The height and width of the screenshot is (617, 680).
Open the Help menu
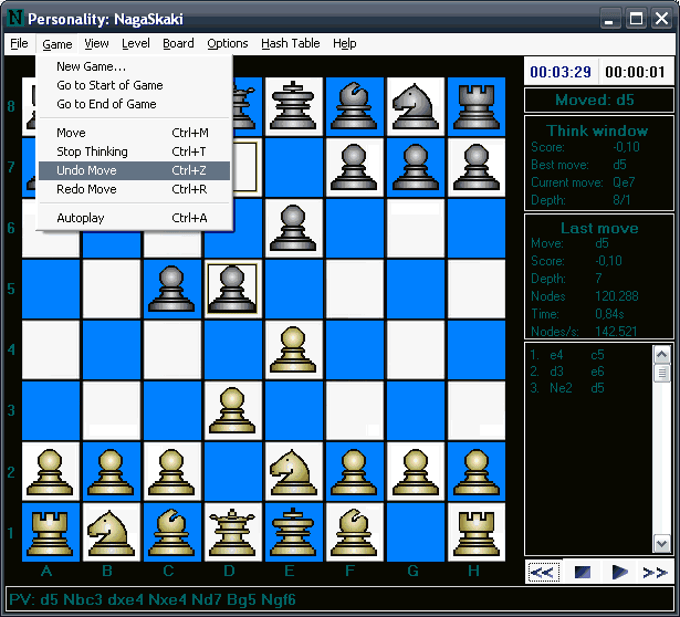pos(345,44)
